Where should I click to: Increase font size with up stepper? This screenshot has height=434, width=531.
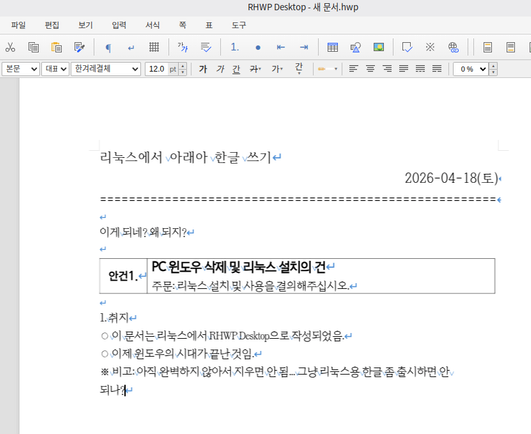pyautogui.click(x=183, y=66)
